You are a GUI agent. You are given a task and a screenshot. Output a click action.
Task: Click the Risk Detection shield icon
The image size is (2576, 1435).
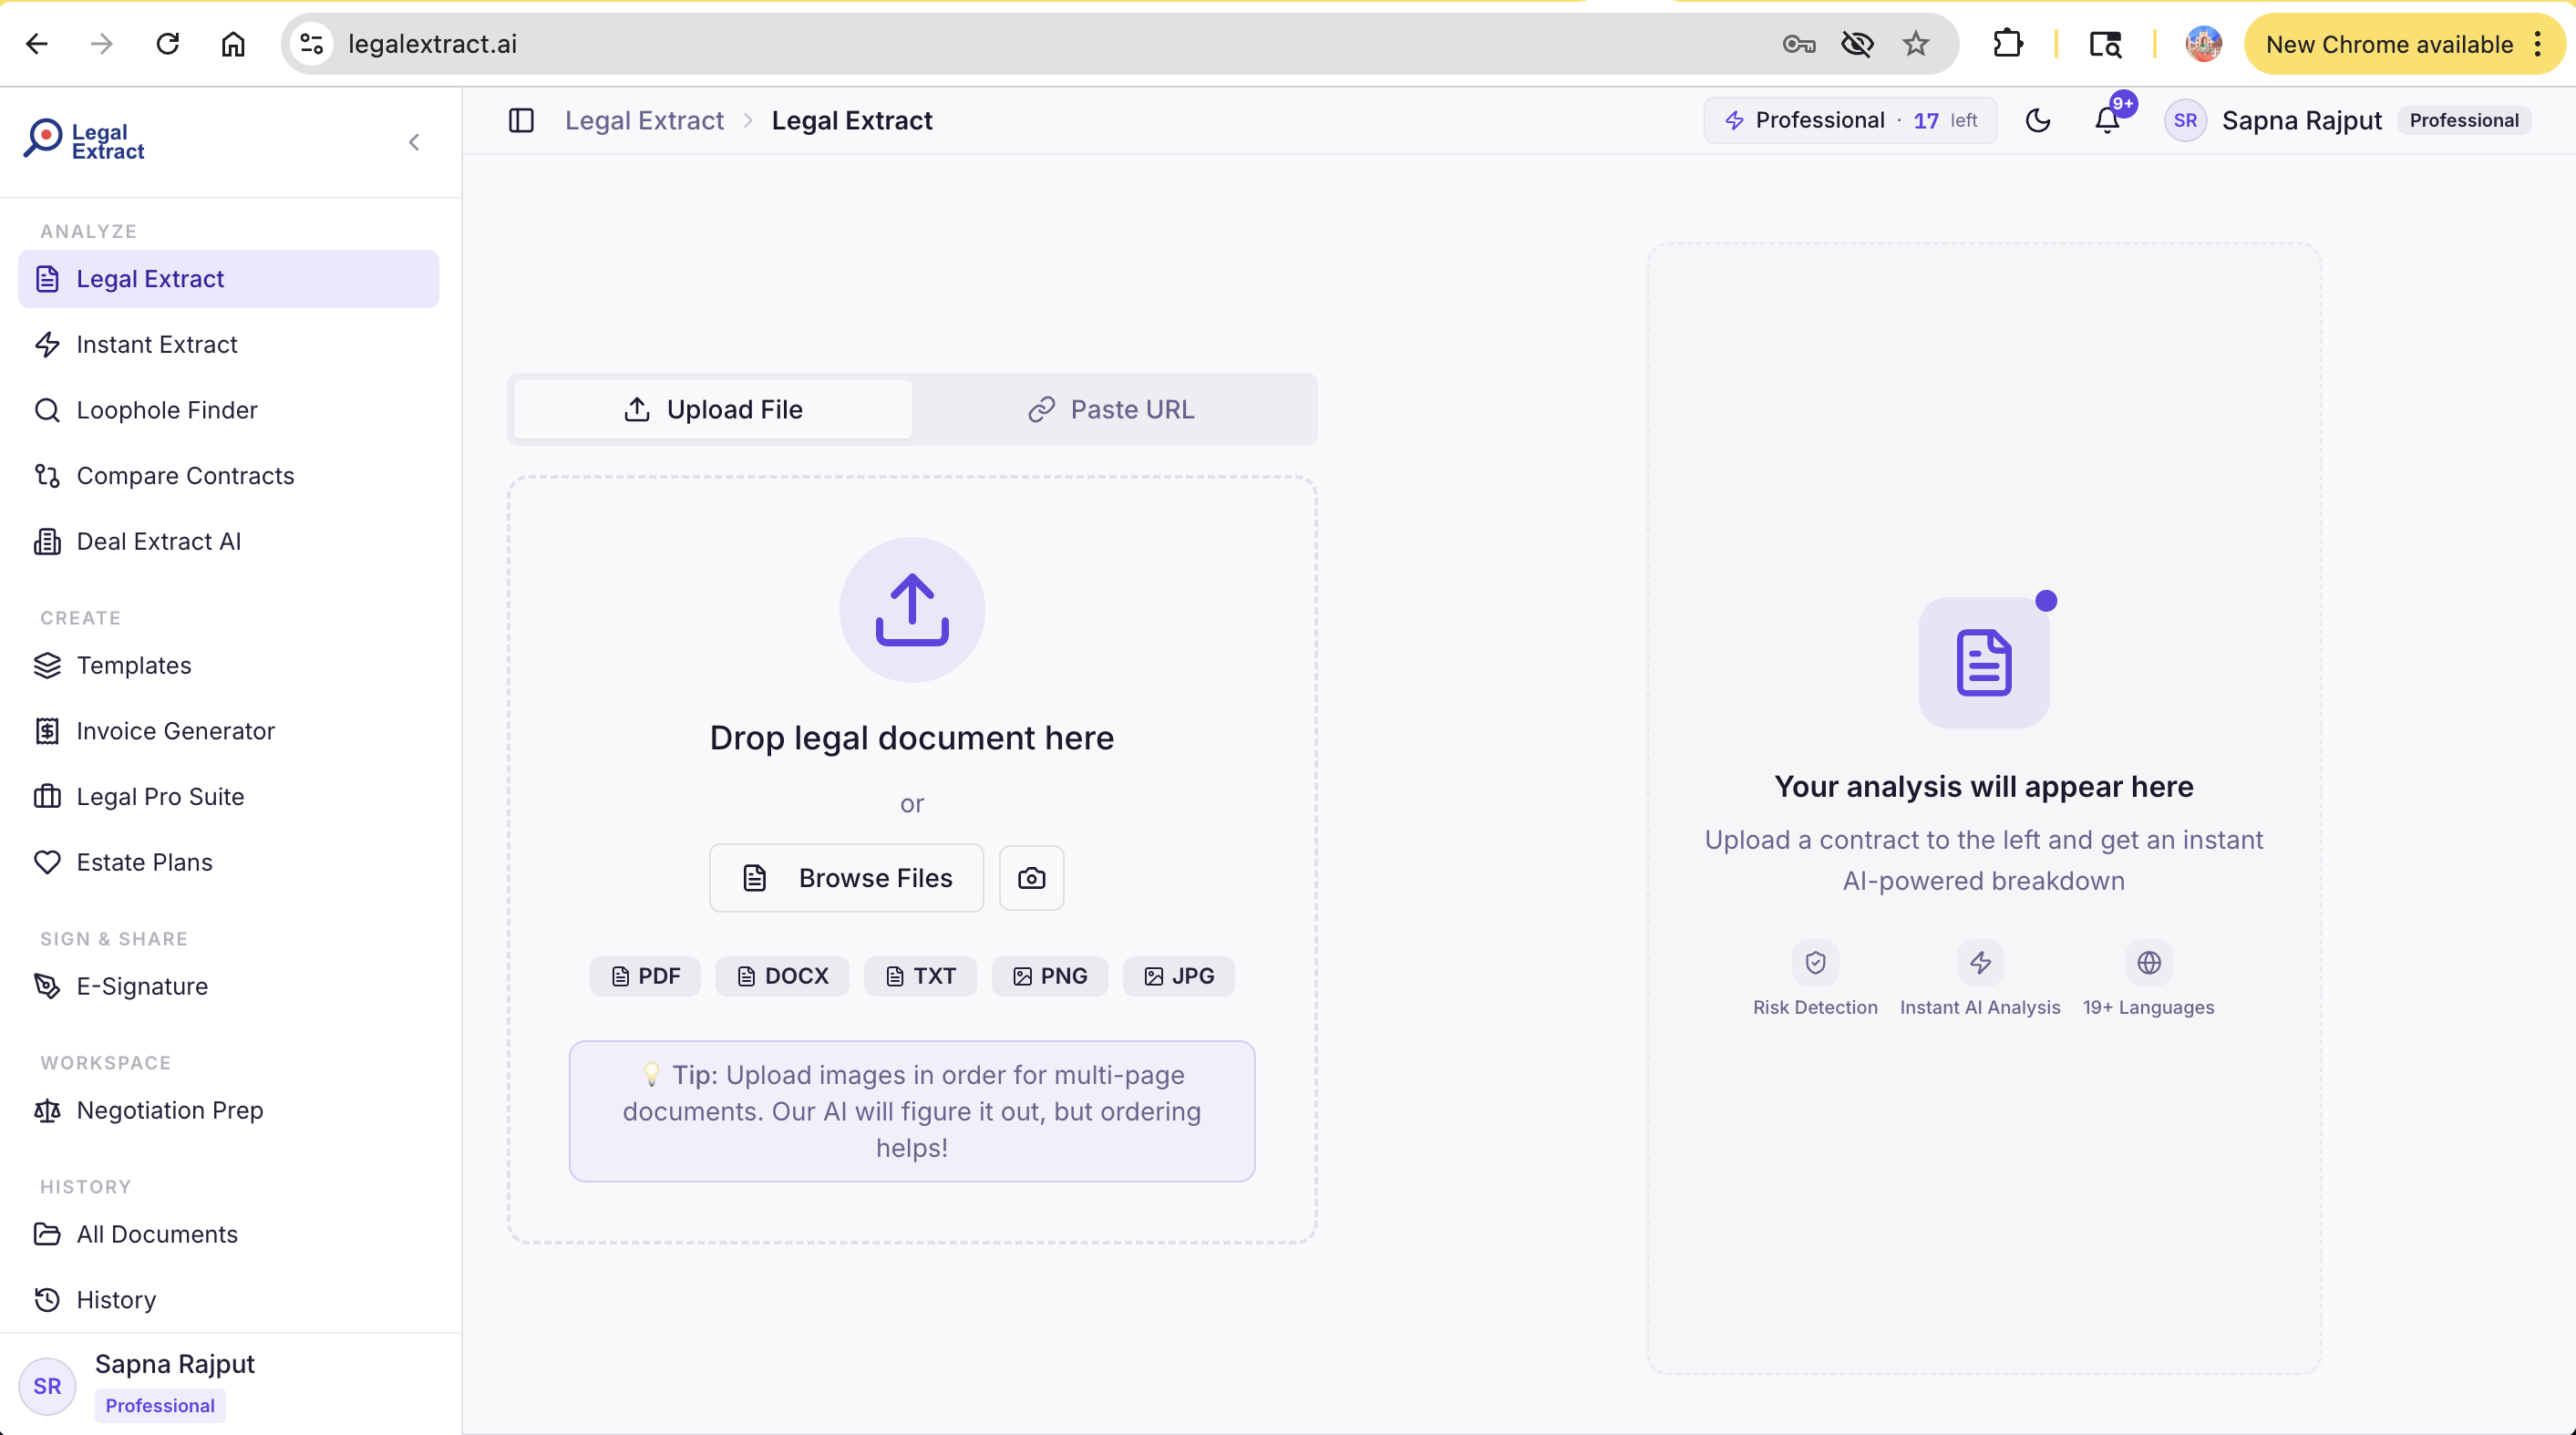pyautogui.click(x=1816, y=963)
